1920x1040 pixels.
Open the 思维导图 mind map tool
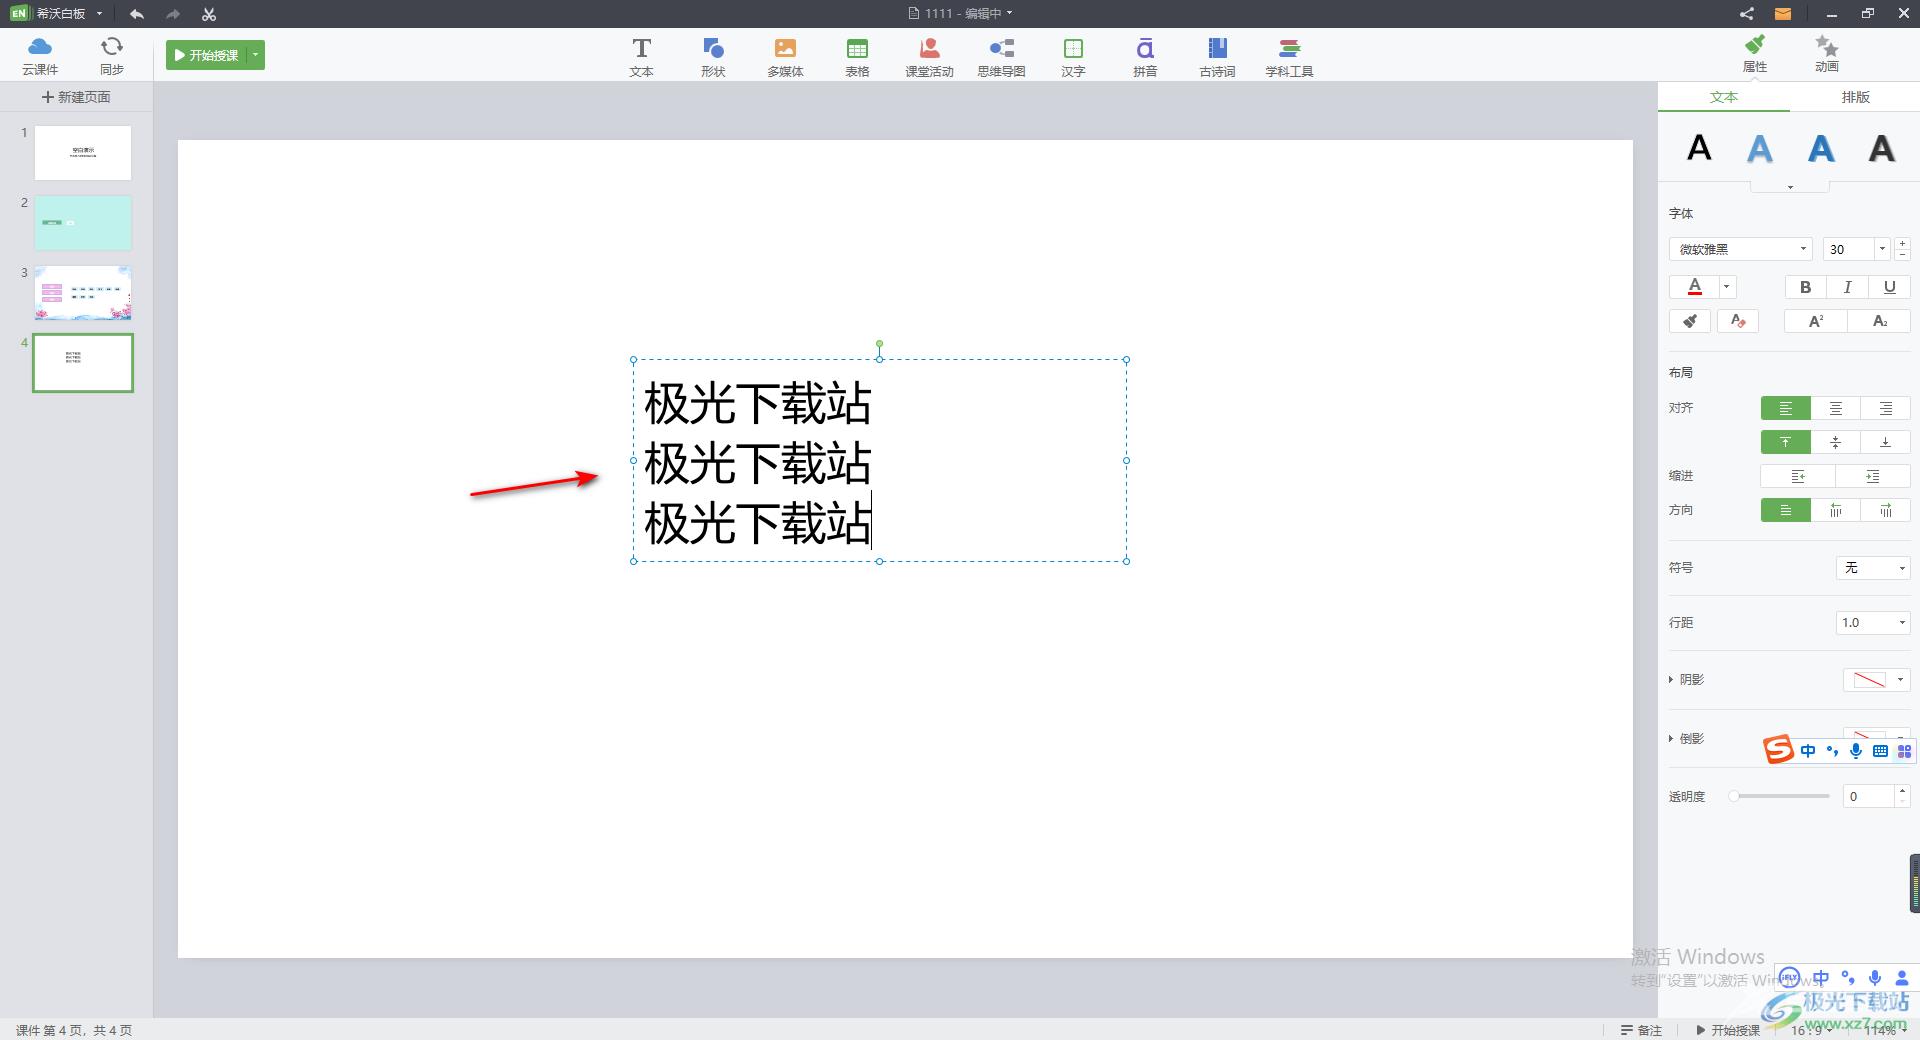[1001, 57]
